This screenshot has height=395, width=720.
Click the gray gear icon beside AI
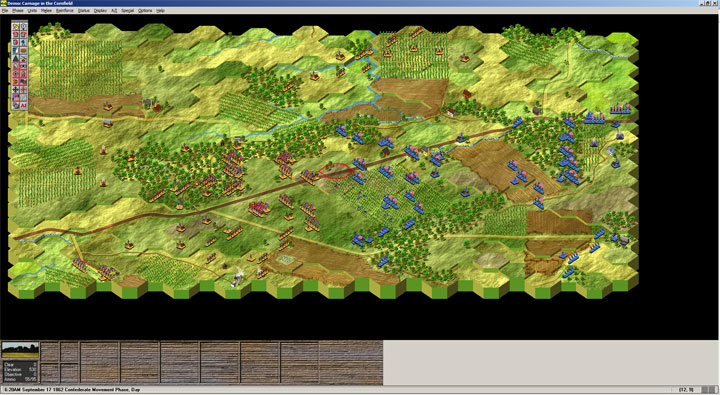click(x=15, y=105)
